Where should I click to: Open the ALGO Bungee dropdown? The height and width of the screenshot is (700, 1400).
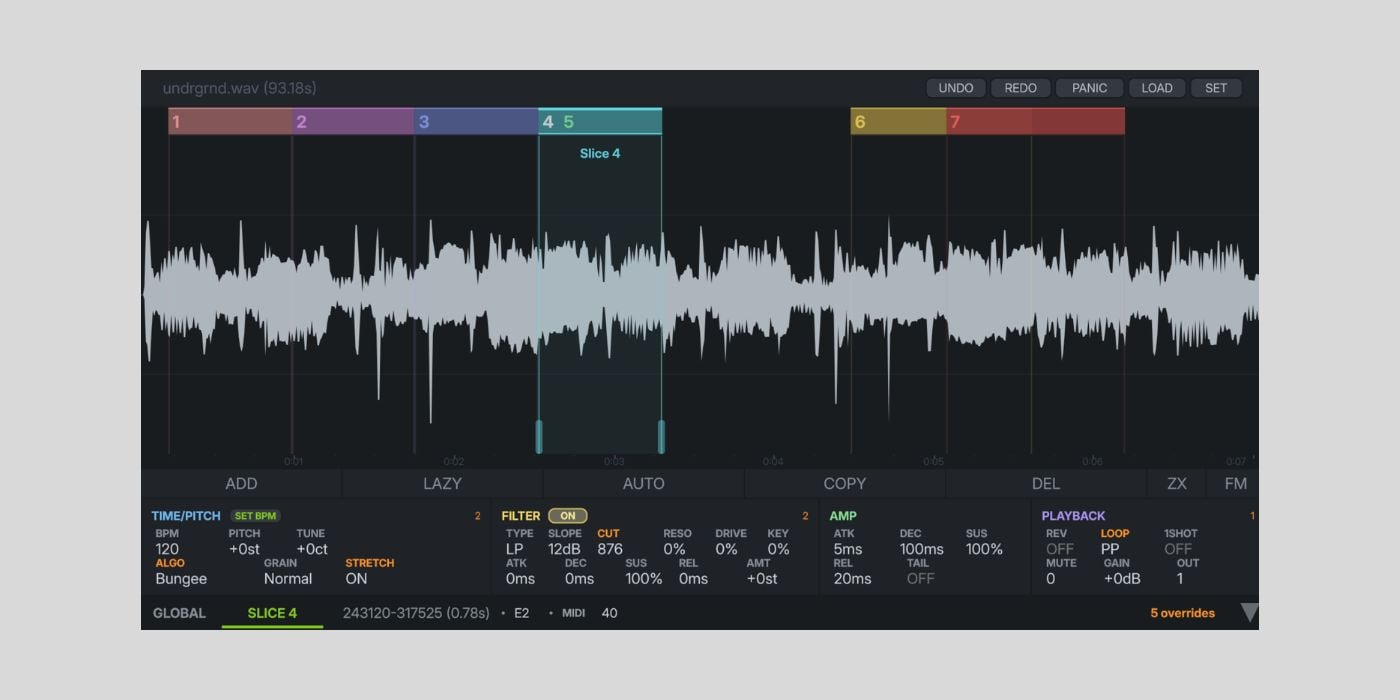[x=181, y=579]
